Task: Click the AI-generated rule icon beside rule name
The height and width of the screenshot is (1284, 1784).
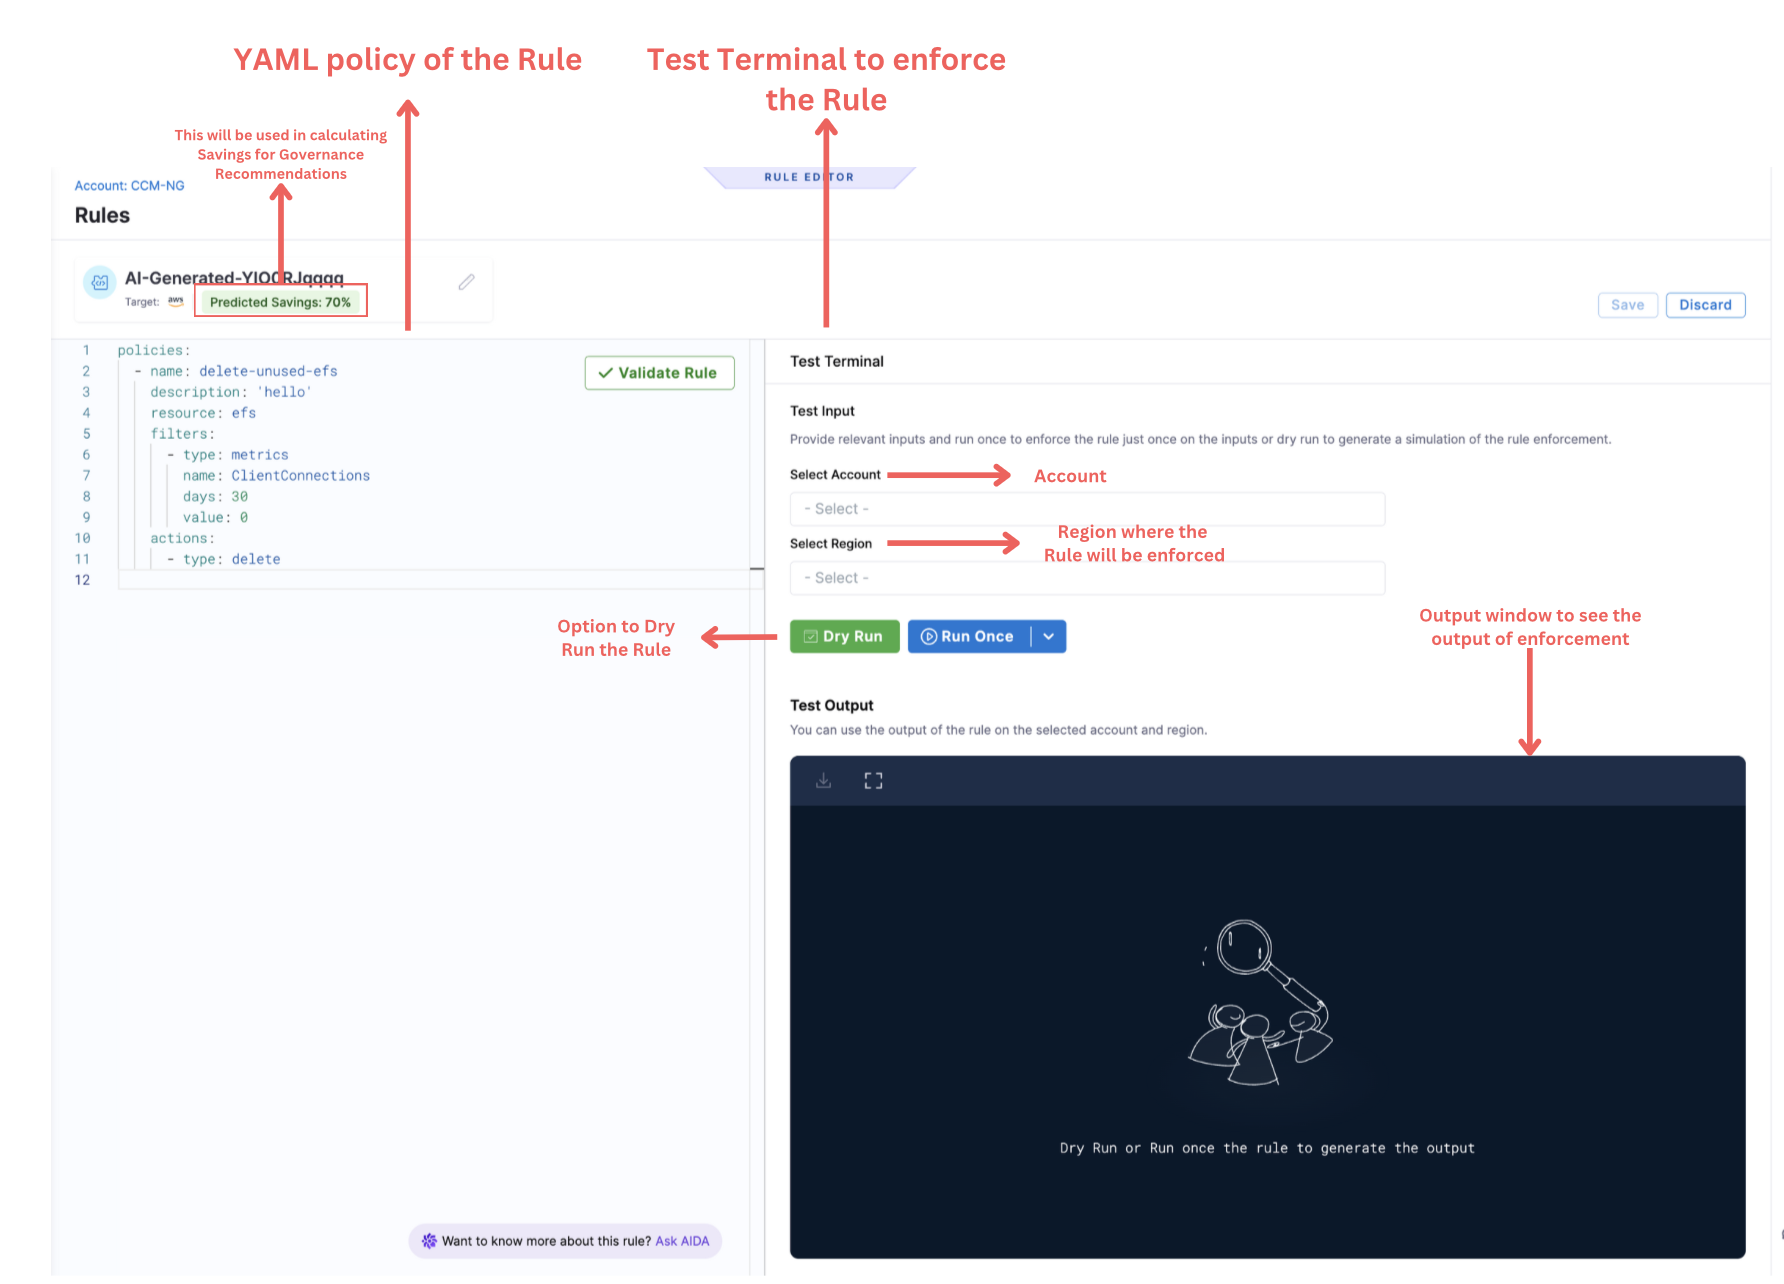Action: tap(100, 283)
